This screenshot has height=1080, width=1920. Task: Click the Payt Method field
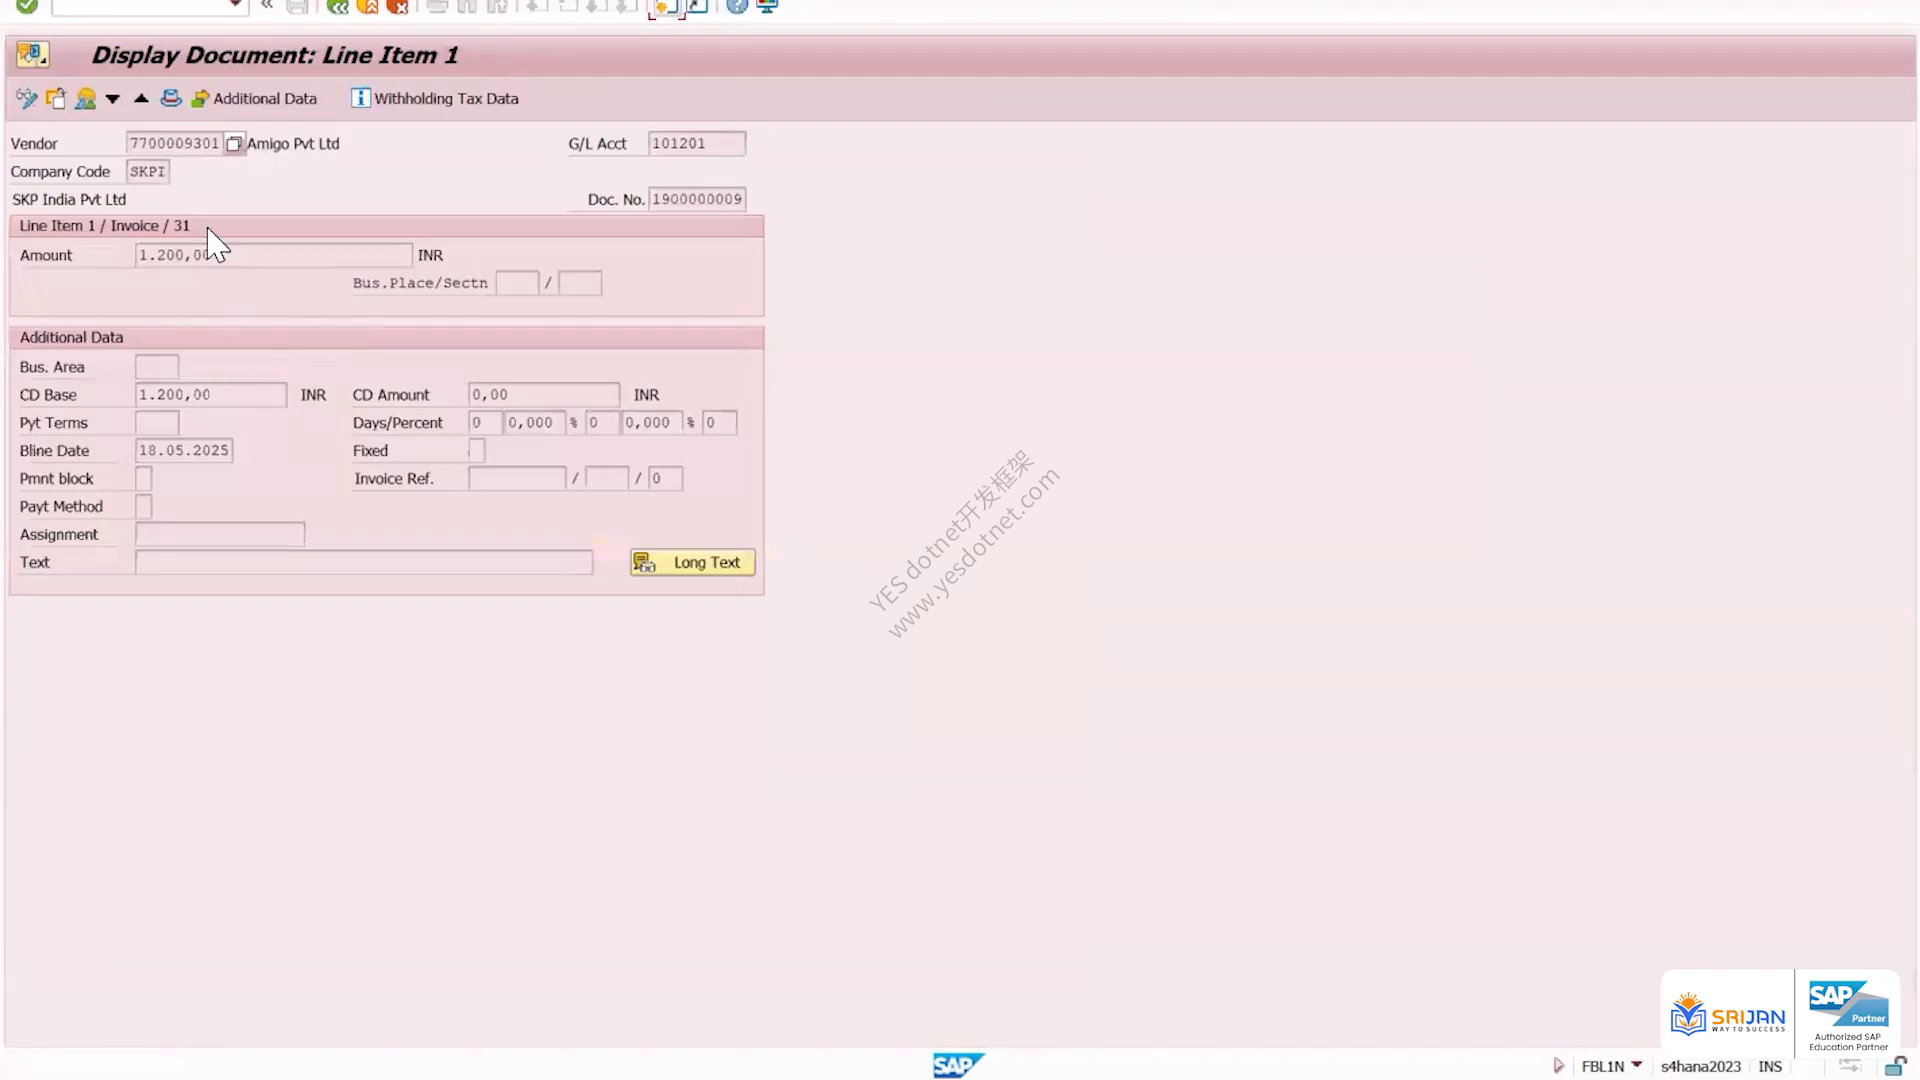click(x=144, y=507)
